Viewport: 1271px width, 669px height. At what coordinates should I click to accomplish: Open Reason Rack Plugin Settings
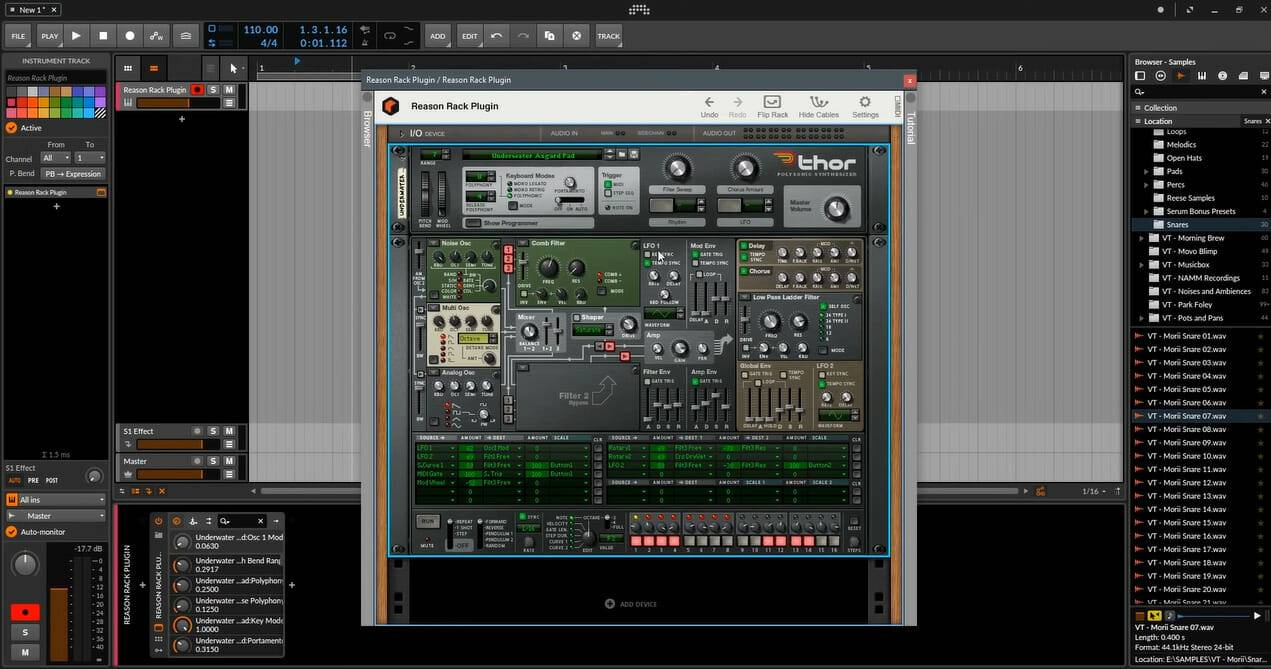point(865,106)
